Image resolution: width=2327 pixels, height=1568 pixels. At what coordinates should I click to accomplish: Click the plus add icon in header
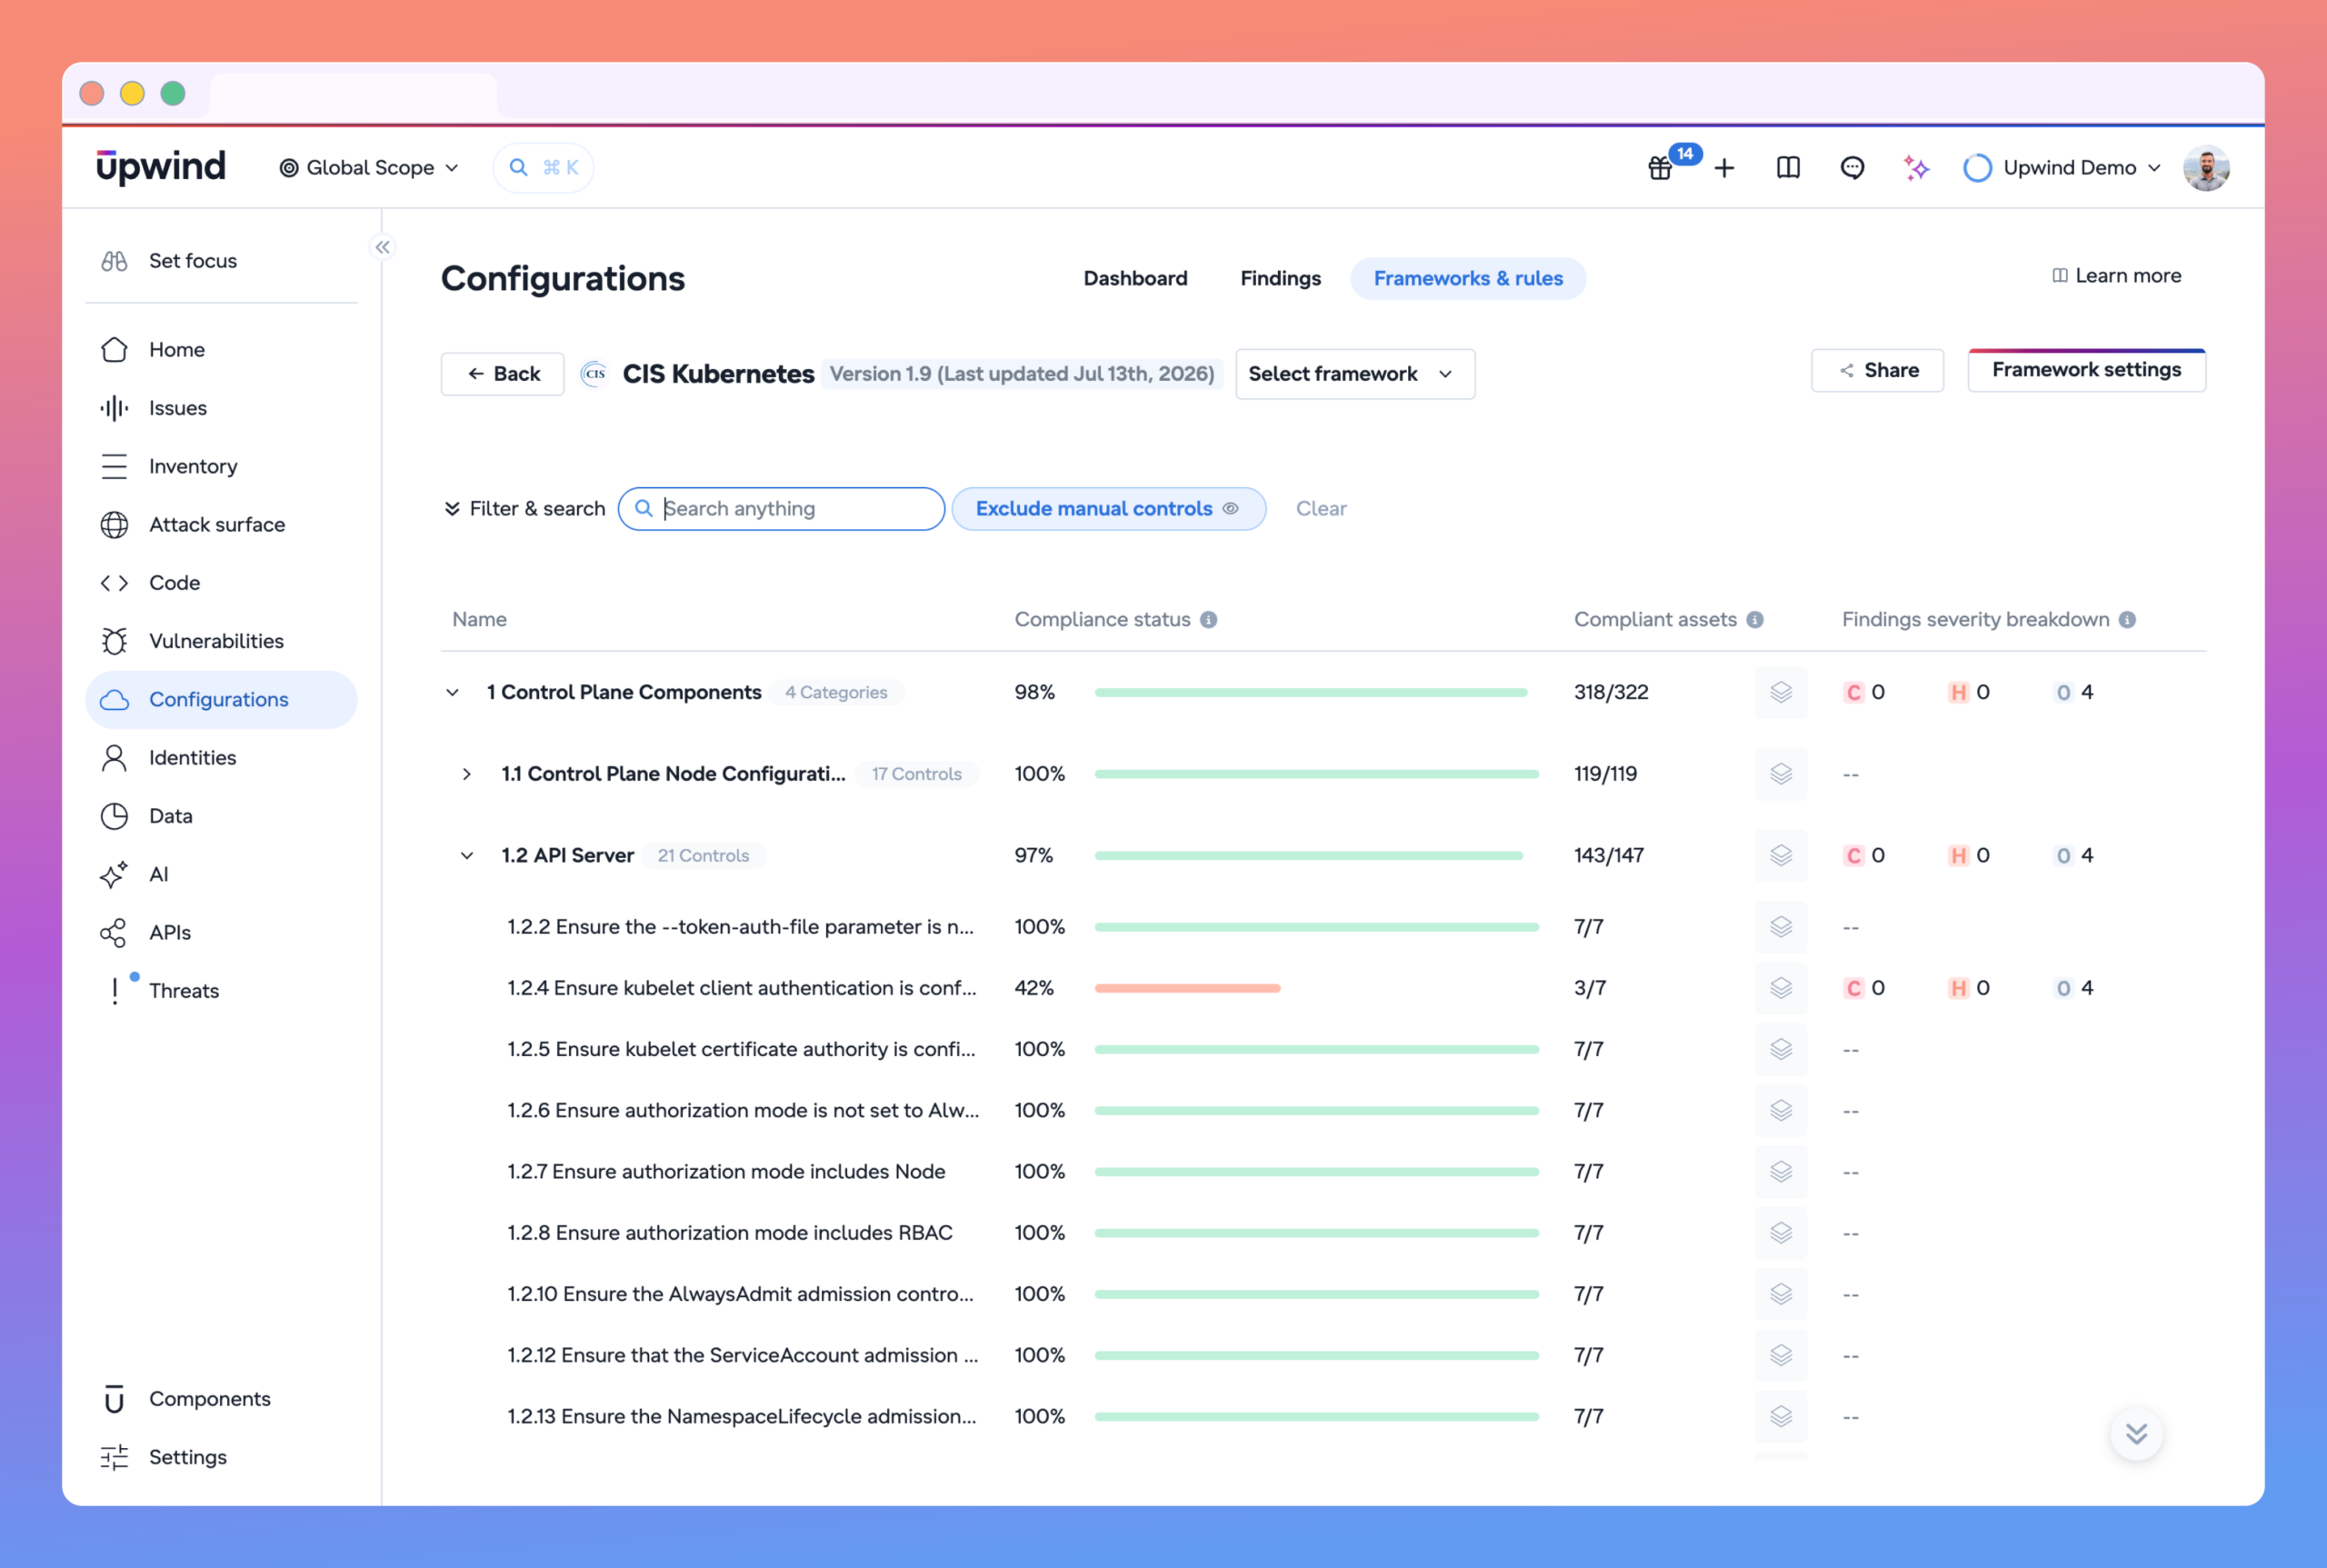[1724, 168]
